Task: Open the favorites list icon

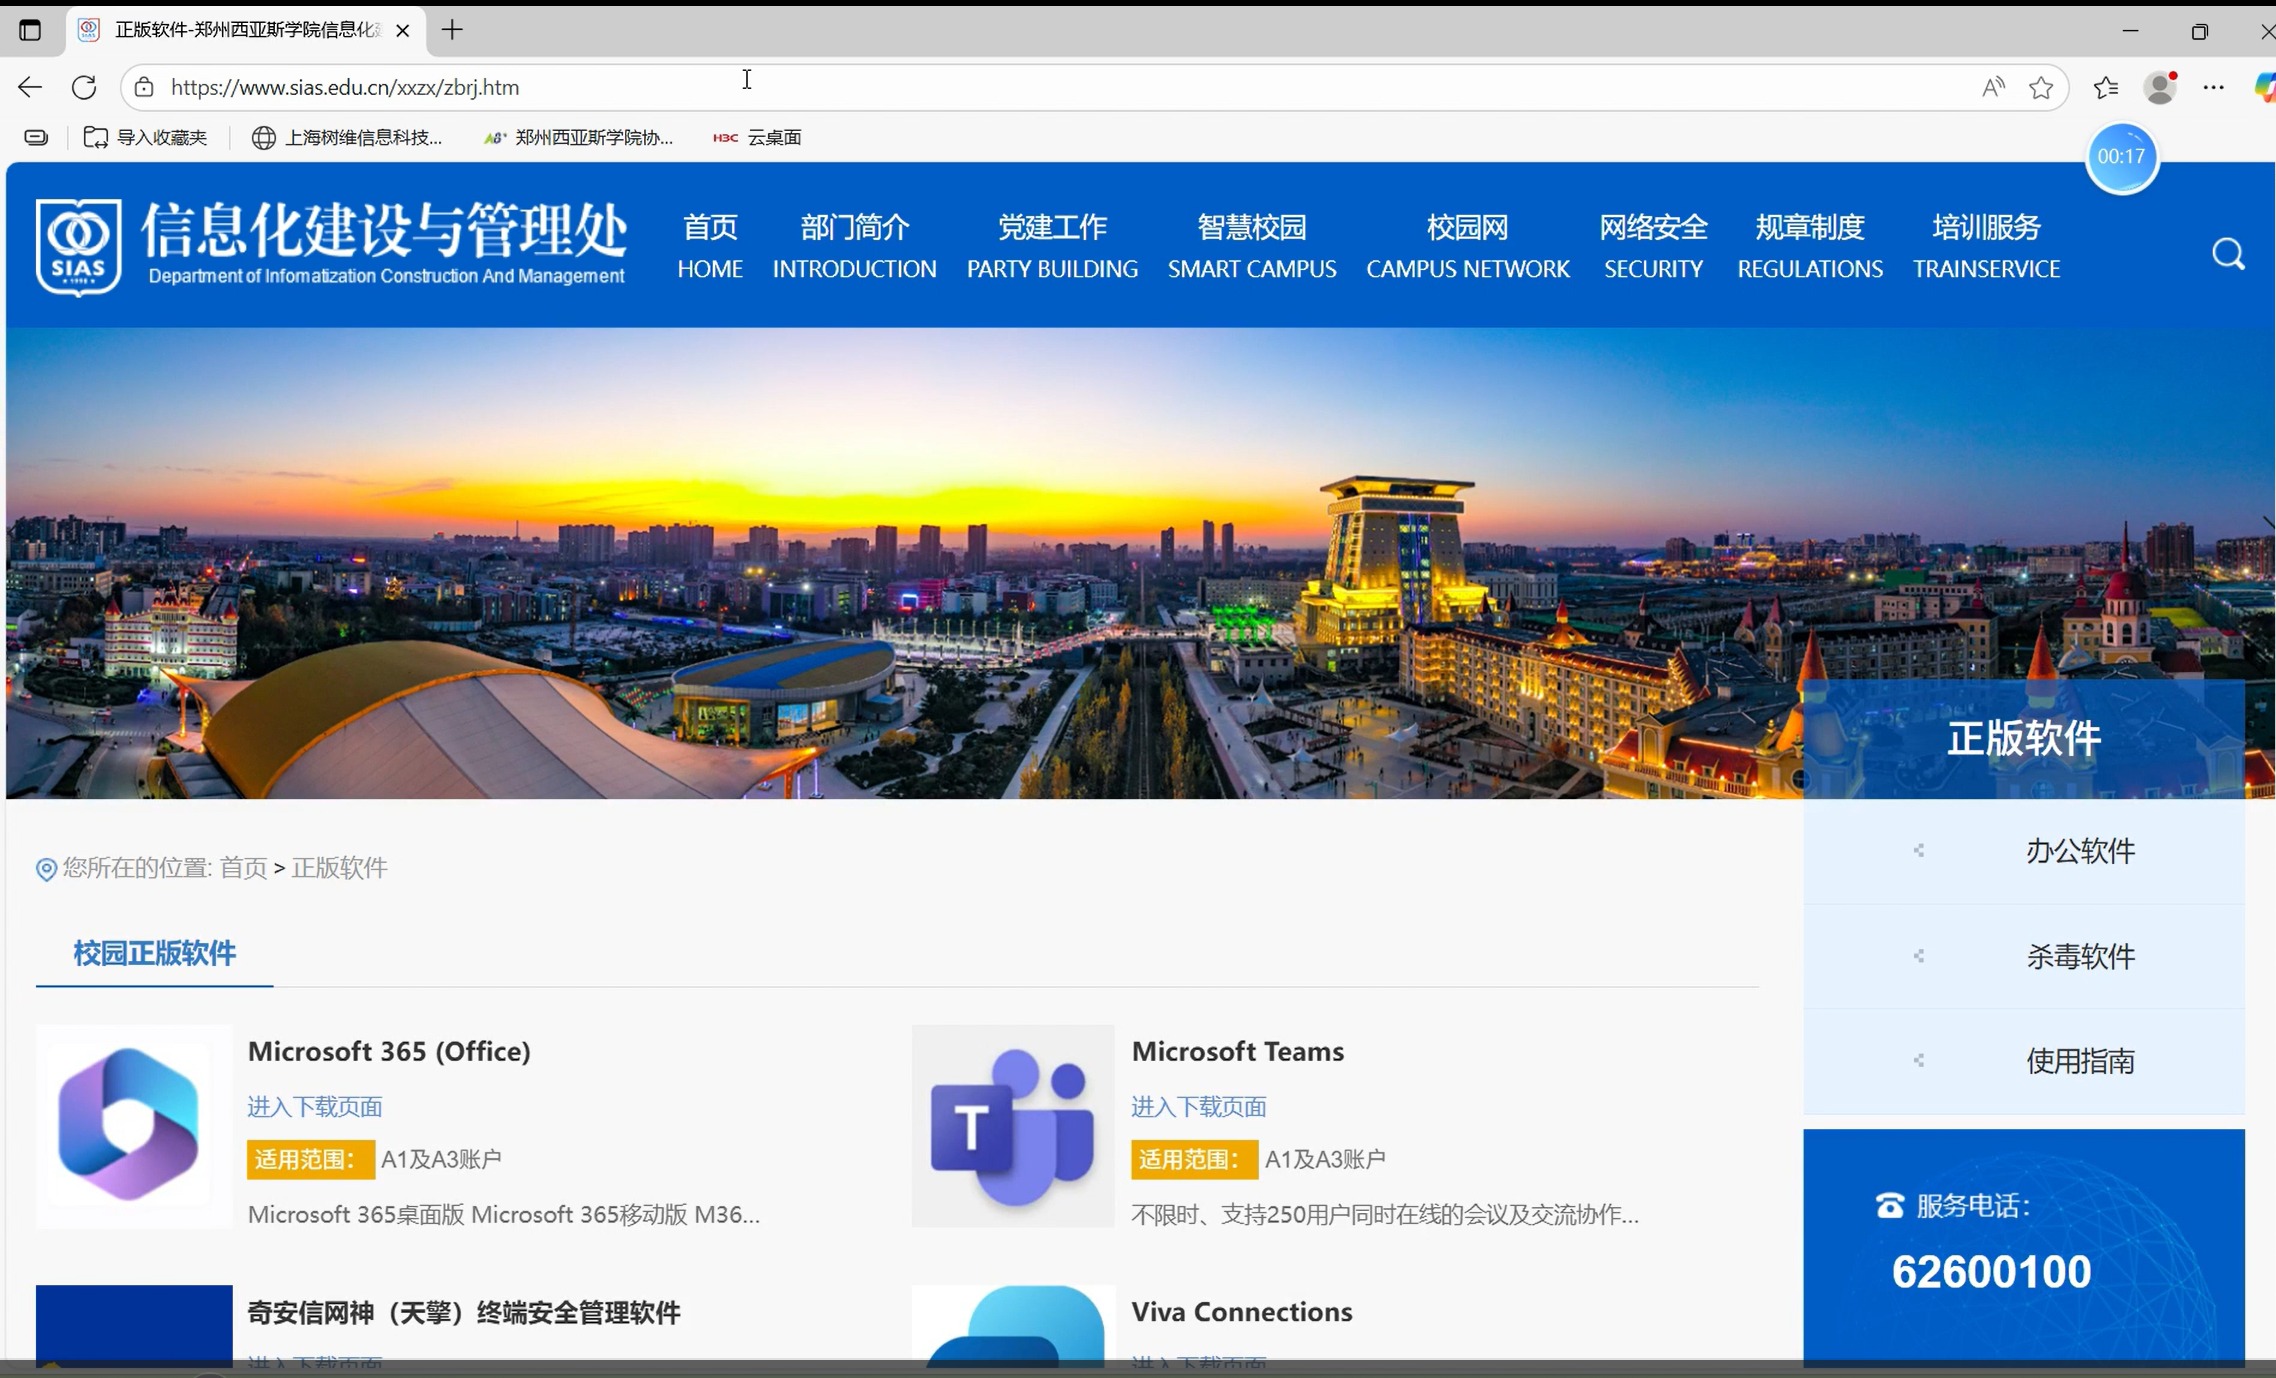Action: coord(2105,88)
